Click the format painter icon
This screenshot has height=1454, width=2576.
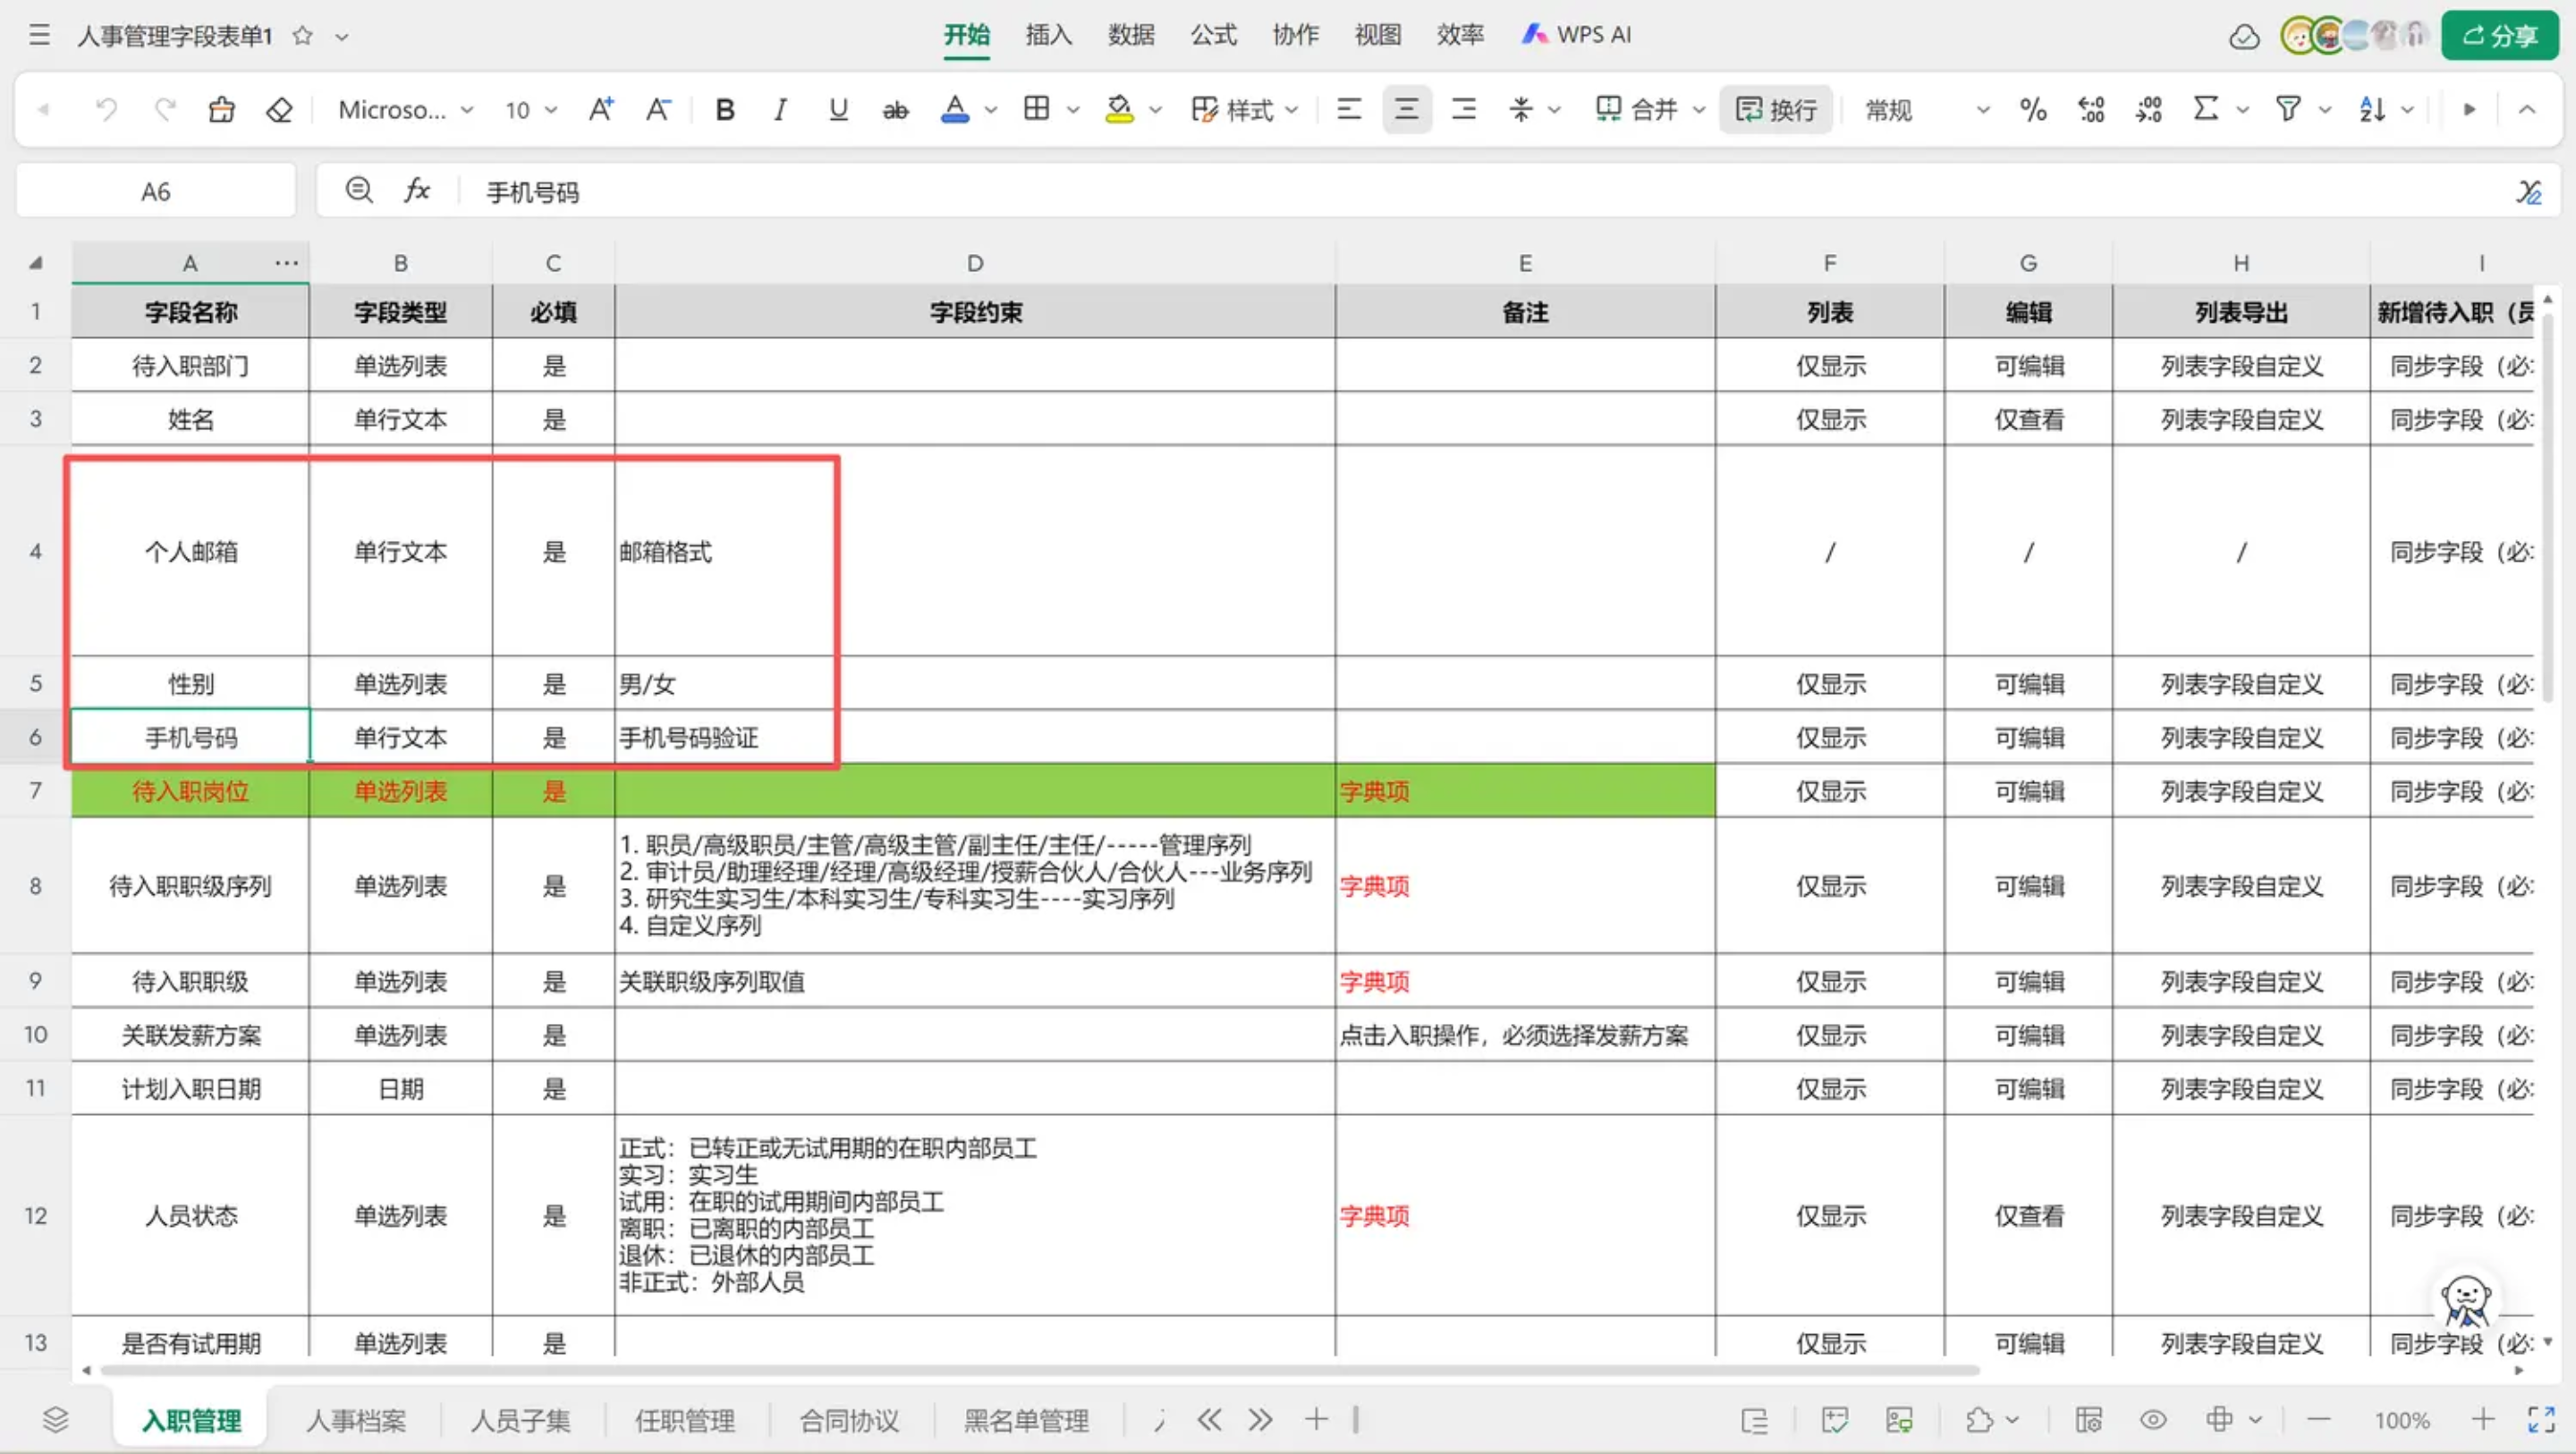pos(221,109)
